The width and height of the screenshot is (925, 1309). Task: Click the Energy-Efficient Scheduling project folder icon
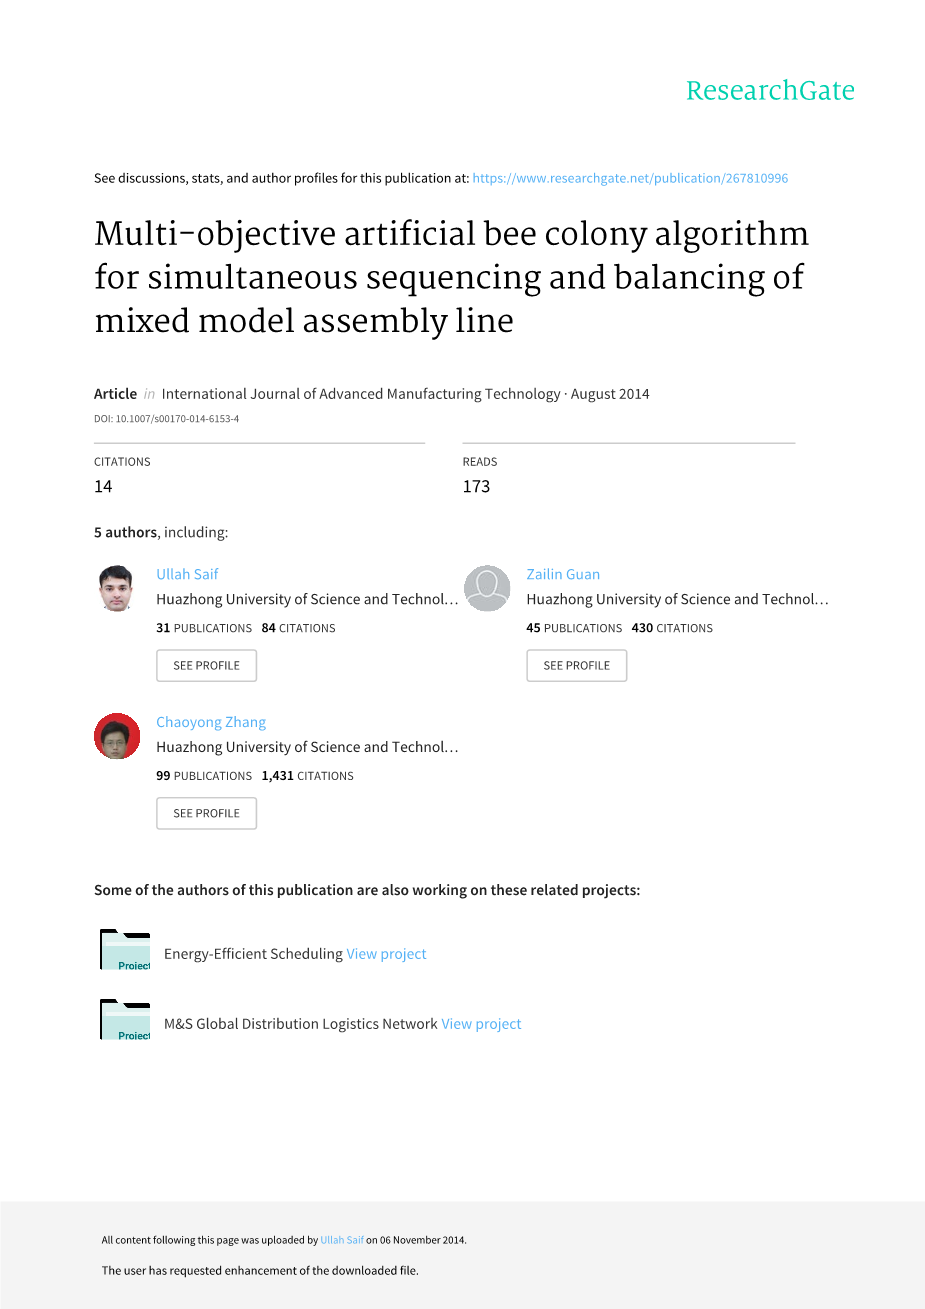pyautogui.click(x=125, y=950)
